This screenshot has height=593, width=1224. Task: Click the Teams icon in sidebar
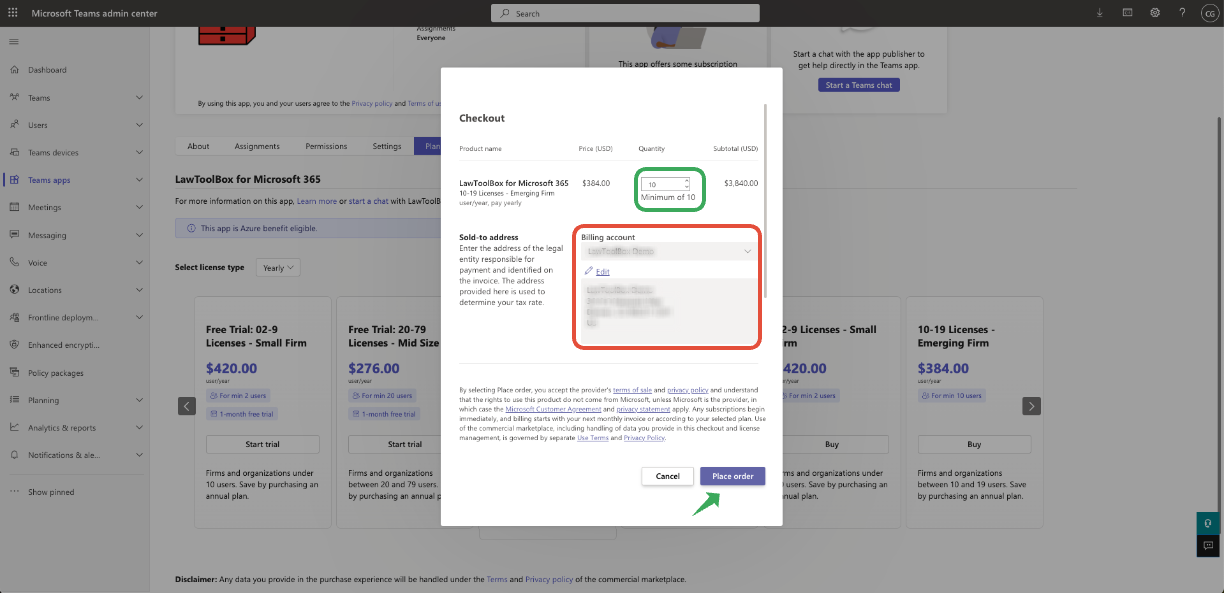[x=14, y=98]
